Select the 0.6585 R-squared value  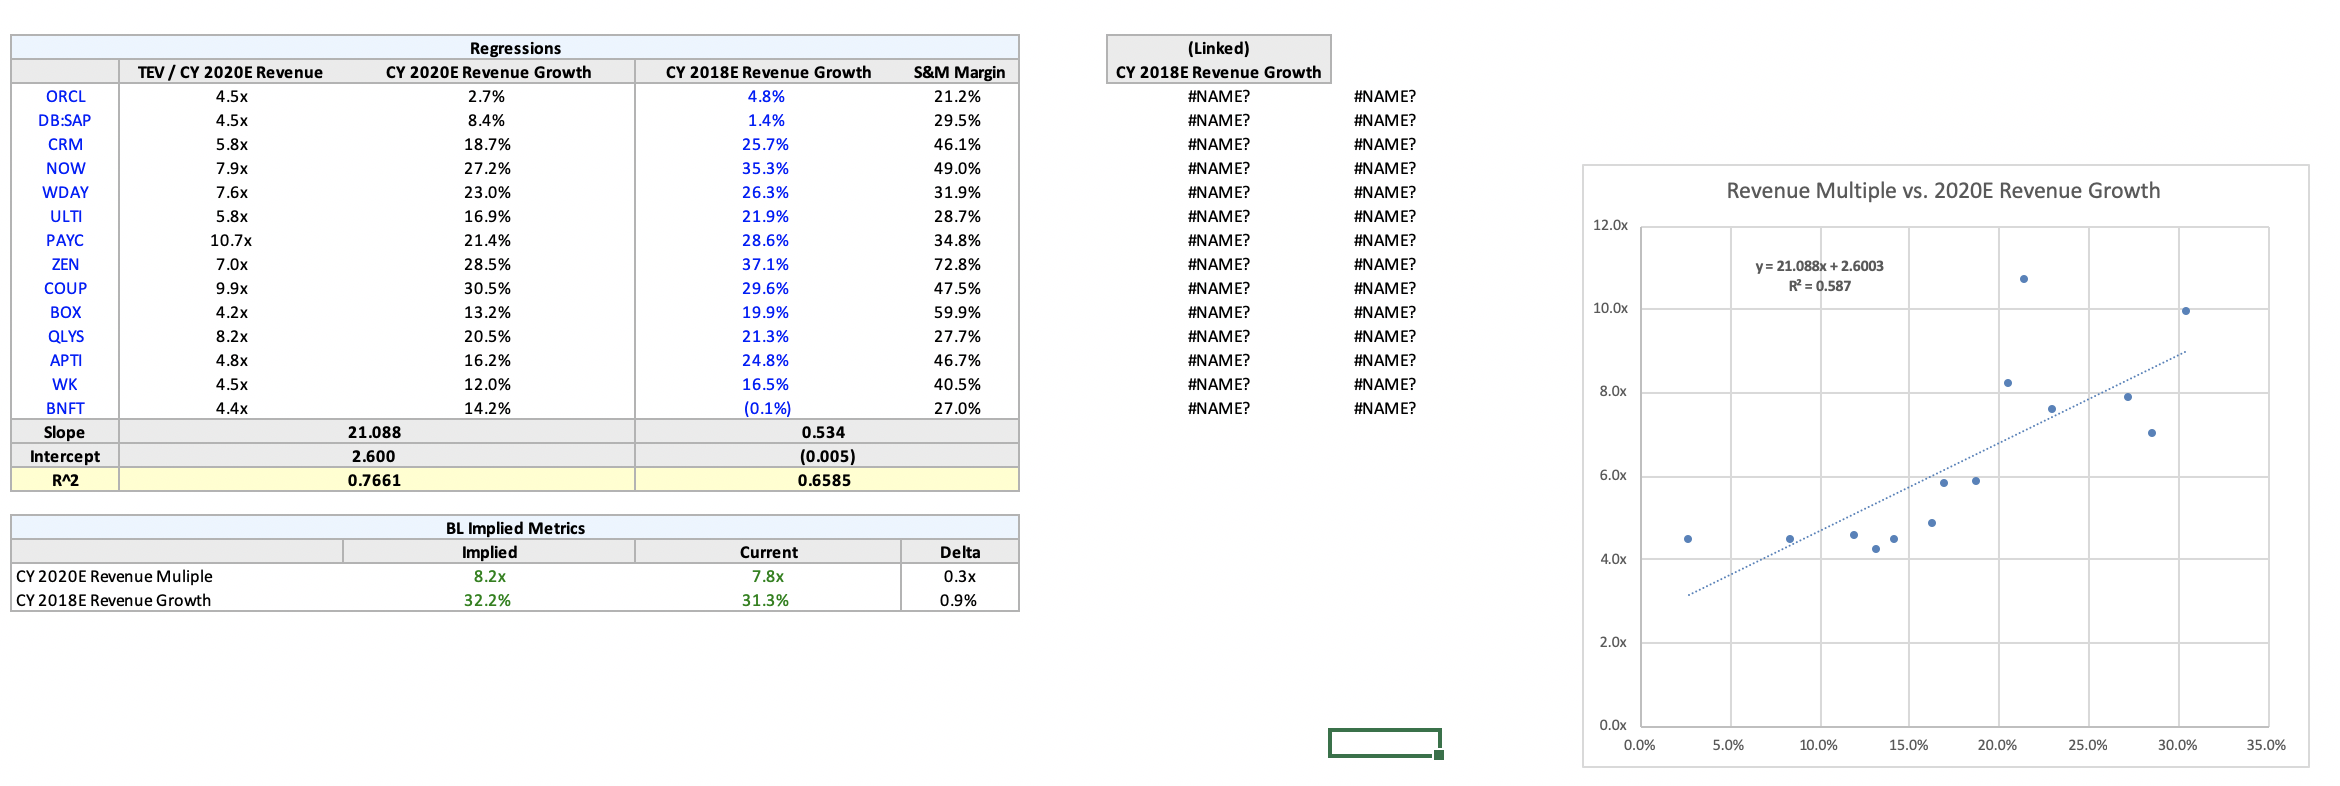pos(824,480)
